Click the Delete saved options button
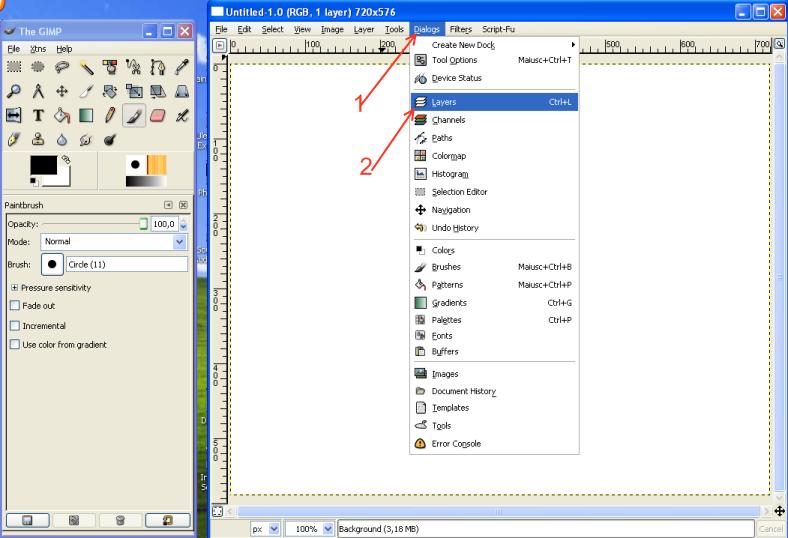Screen dimensions: 788x538 point(120,520)
